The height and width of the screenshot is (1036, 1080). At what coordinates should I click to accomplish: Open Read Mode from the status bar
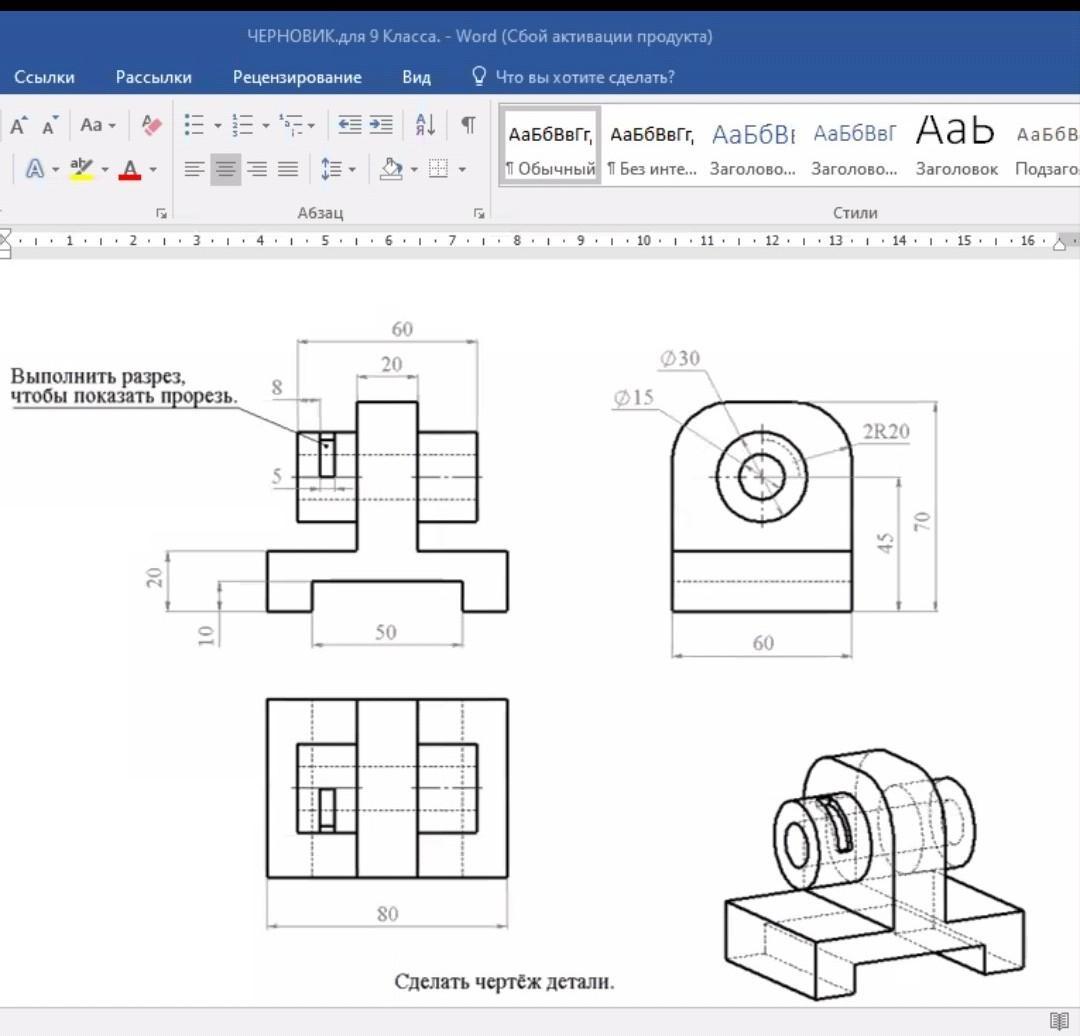pos(1059,1021)
